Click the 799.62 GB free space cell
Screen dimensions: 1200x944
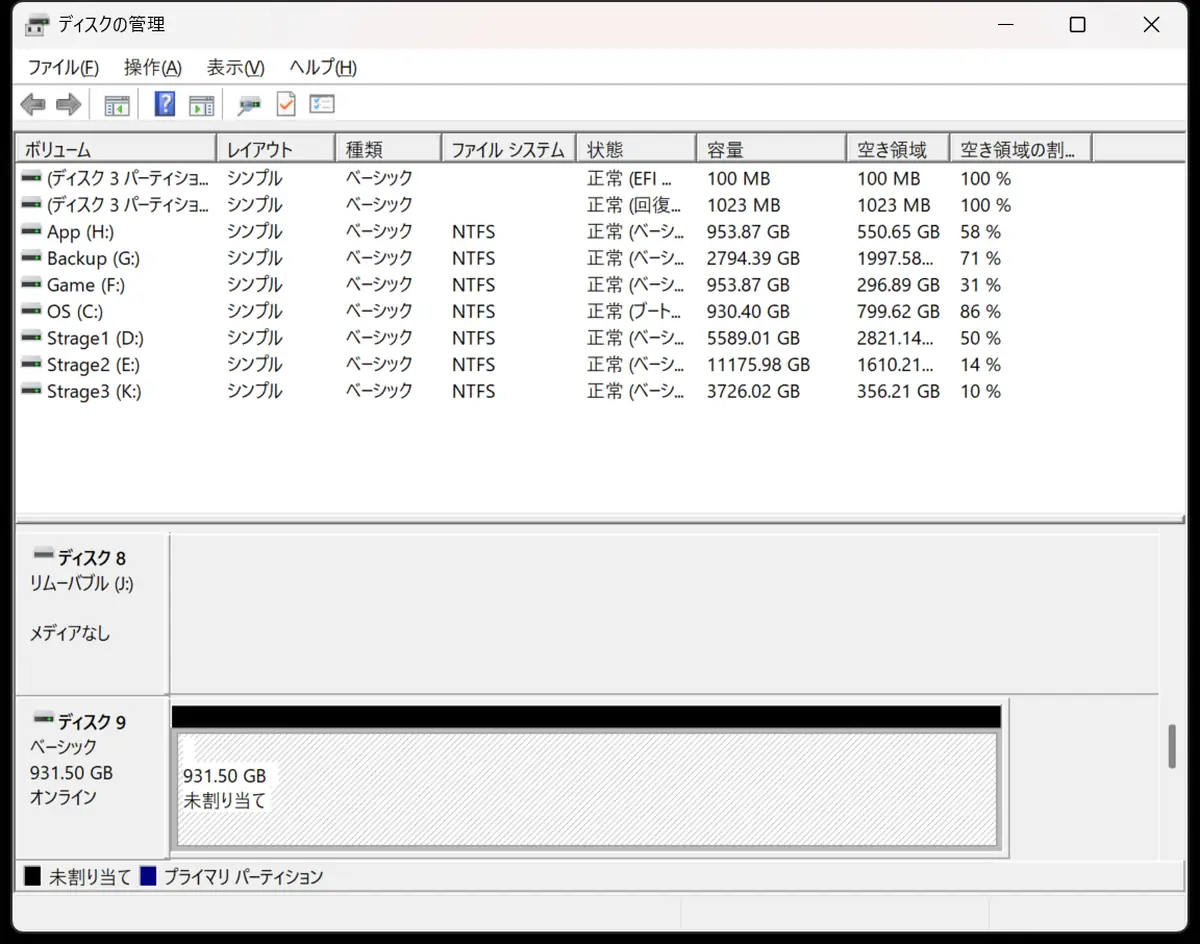(898, 312)
